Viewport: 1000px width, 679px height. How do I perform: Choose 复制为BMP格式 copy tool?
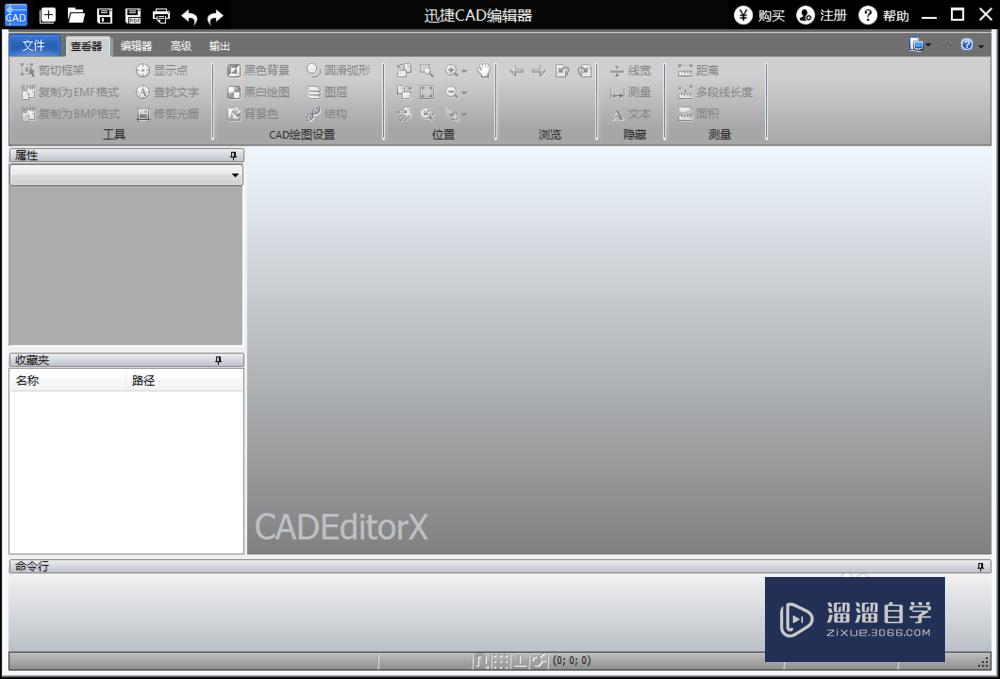[x=70, y=113]
